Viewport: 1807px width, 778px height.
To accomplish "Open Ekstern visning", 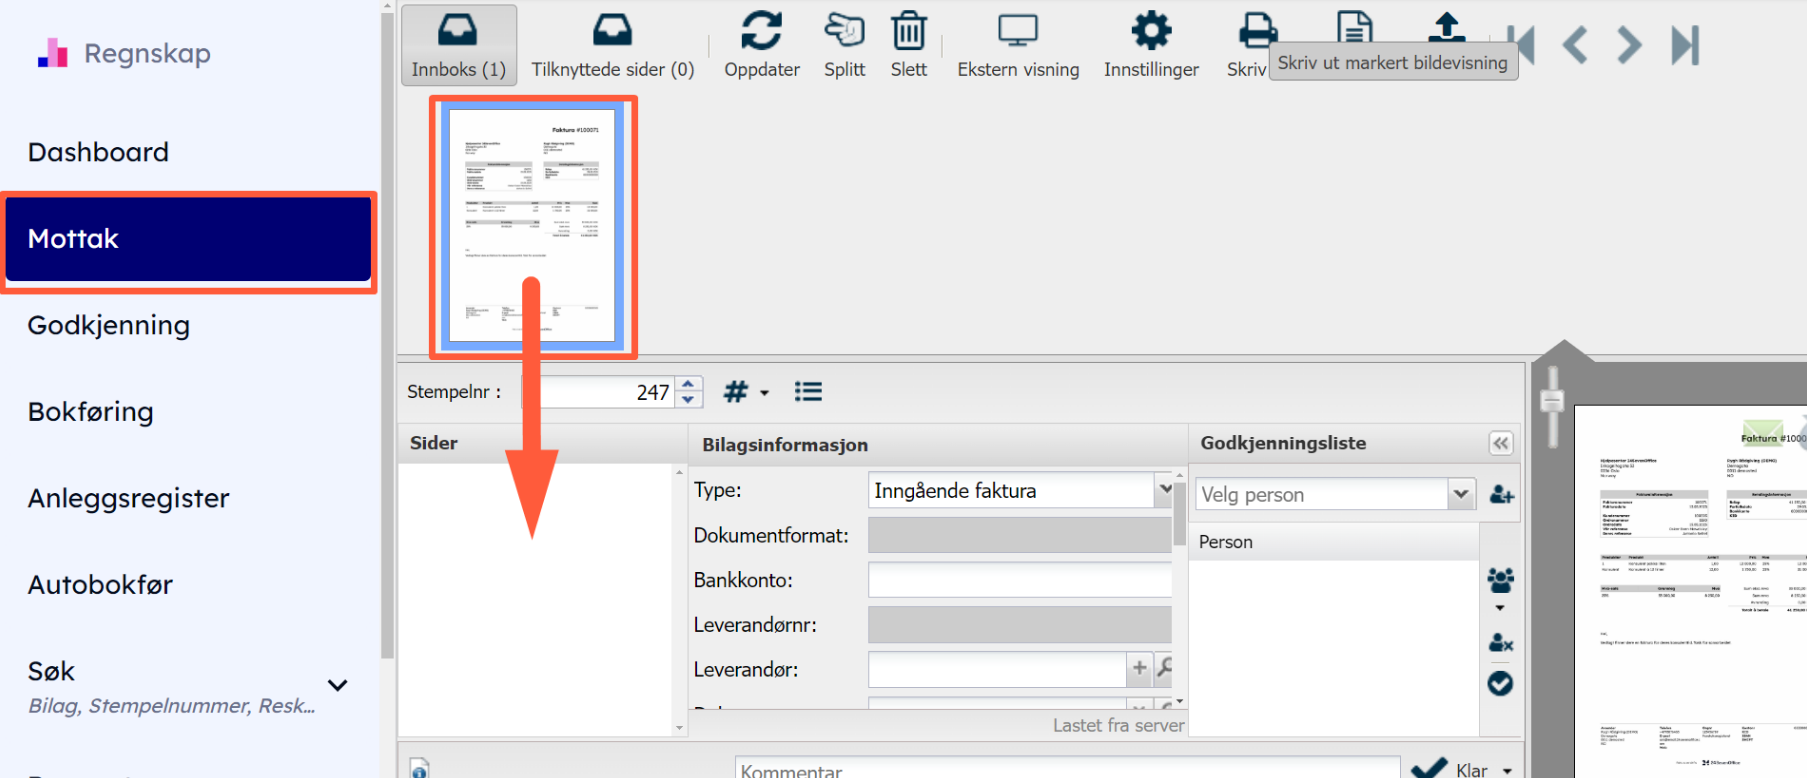I will point(1017,33).
